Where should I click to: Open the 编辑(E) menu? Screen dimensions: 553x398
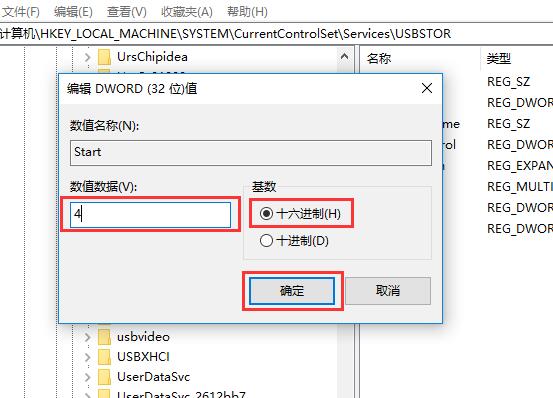click(73, 12)
